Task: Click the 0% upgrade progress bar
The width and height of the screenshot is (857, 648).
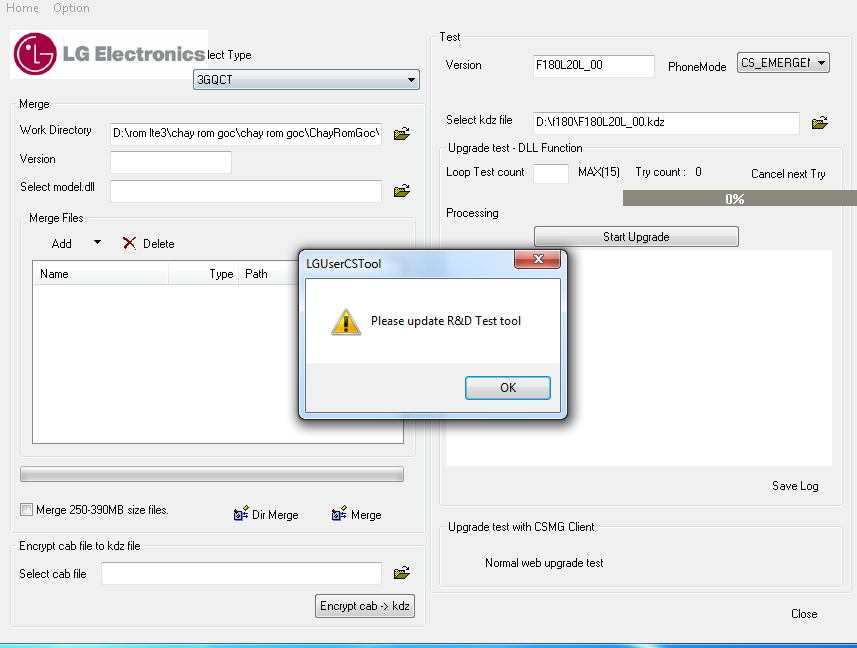Action: (740, 198)
